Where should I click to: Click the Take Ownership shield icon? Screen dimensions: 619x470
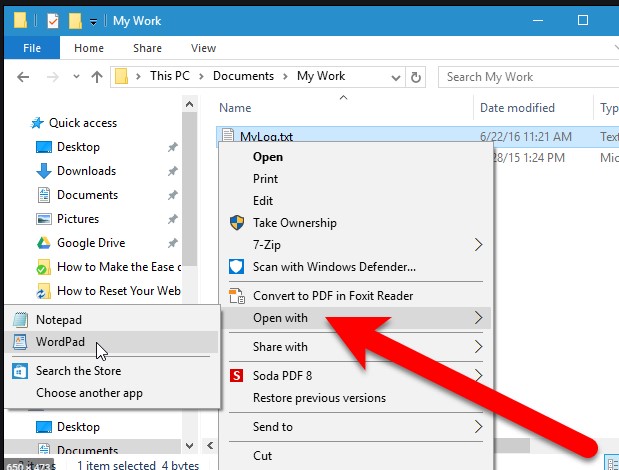pos(237,223)
